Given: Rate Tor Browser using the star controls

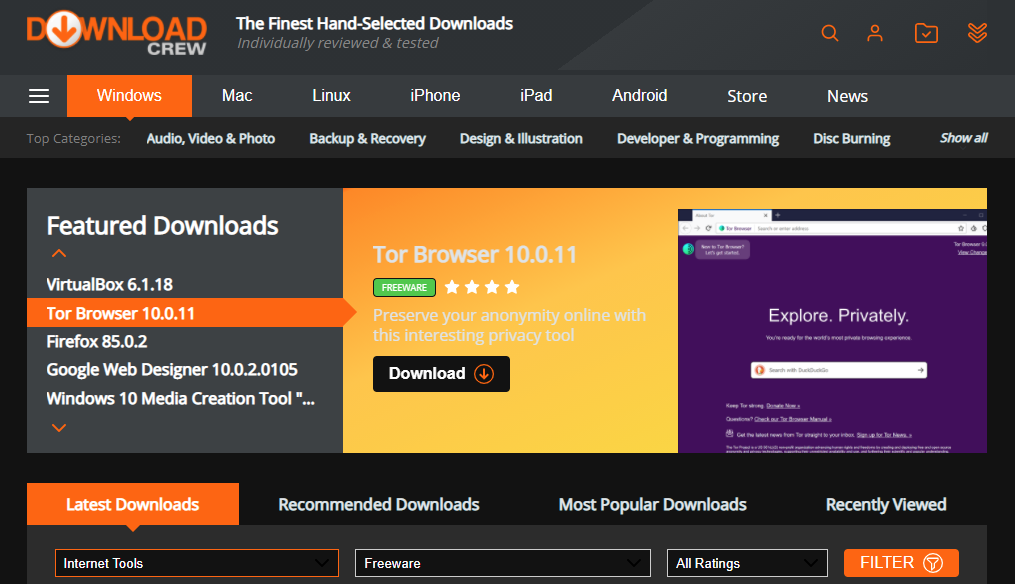Looking at the screenshot, I should [x=481, y=286].
